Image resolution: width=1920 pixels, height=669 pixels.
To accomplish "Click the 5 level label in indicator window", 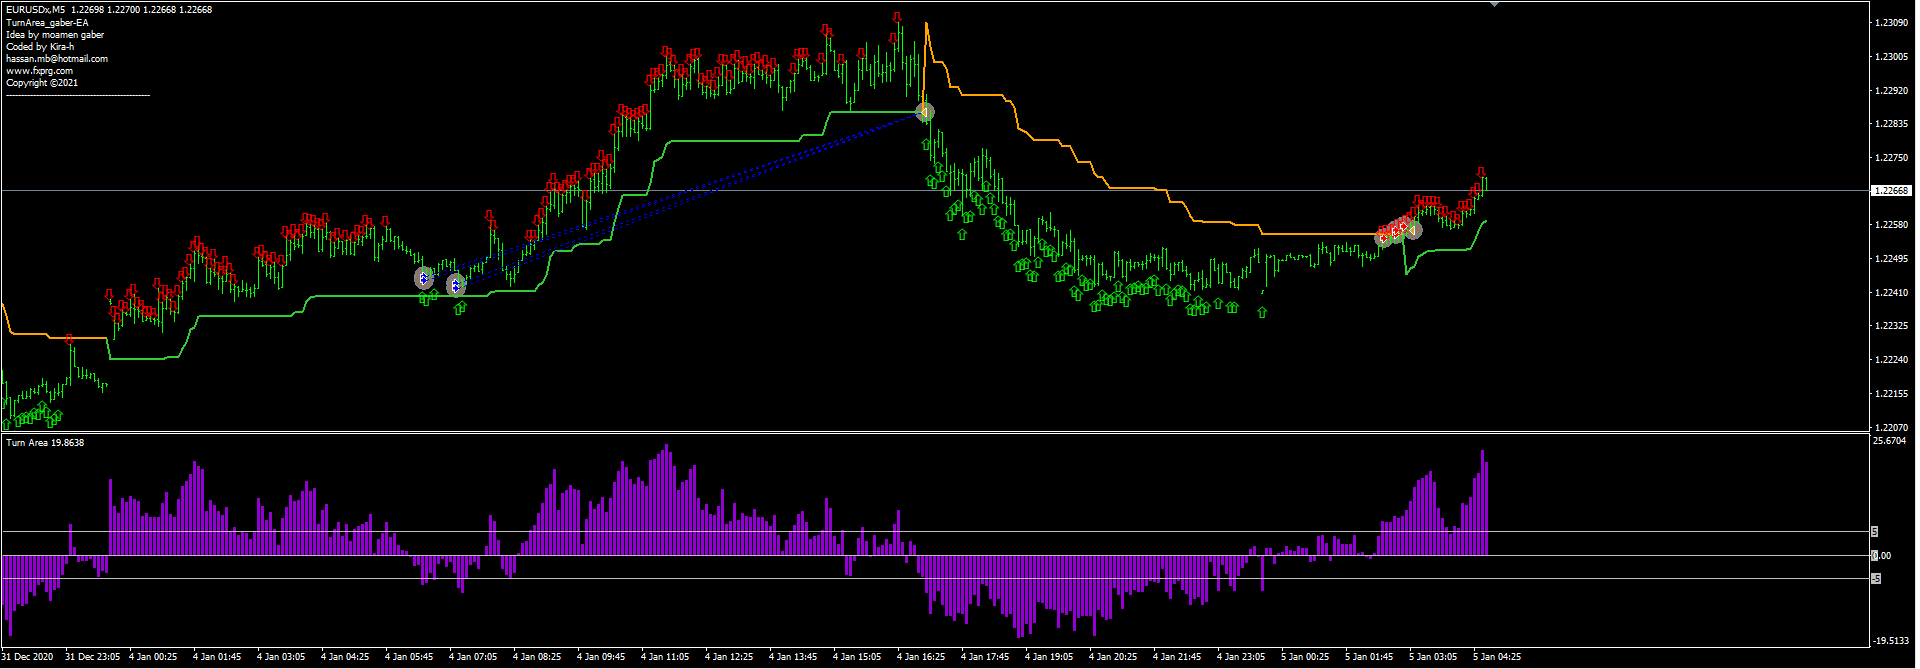I will tap(1875, 532).
